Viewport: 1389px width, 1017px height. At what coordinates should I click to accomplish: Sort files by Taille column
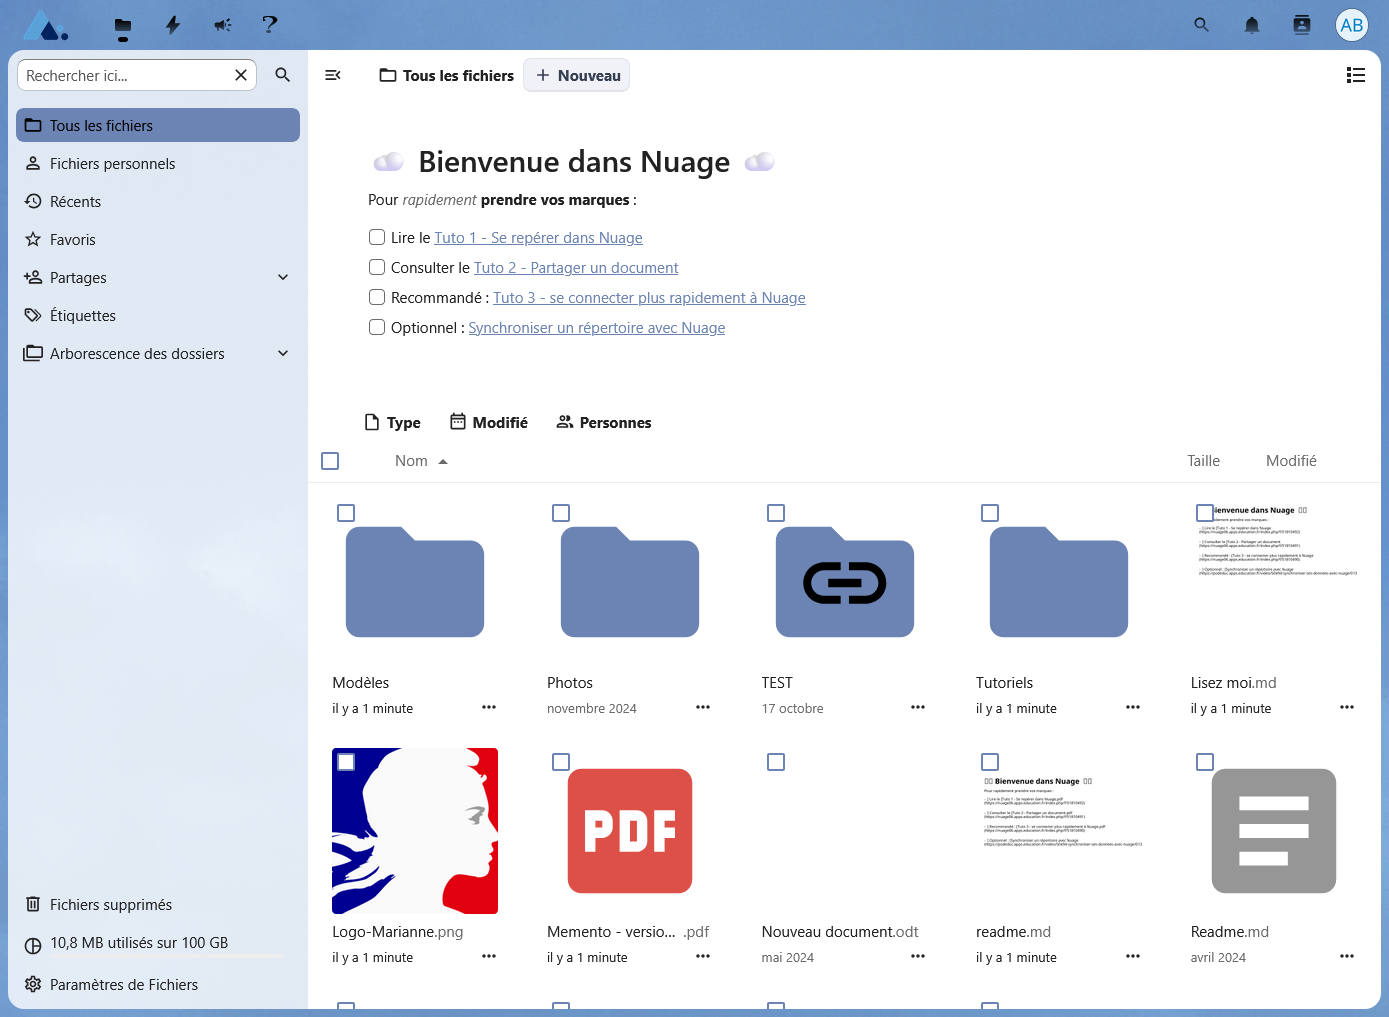coord(1204,461)
